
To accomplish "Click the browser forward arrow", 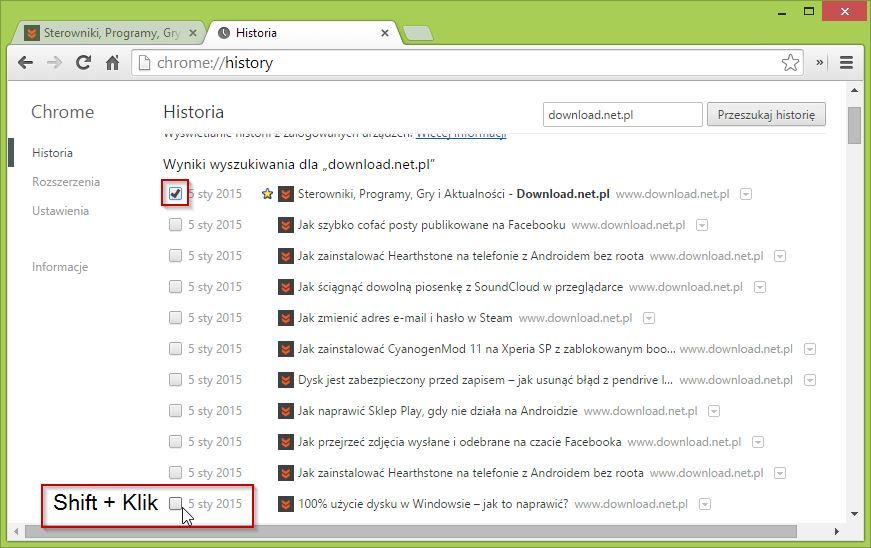I will [x=54, y=63].
